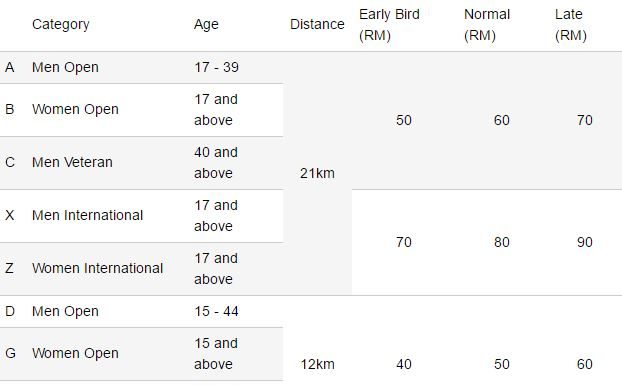
Task: Click the 21km distance cell
Action: pos(317,173)
